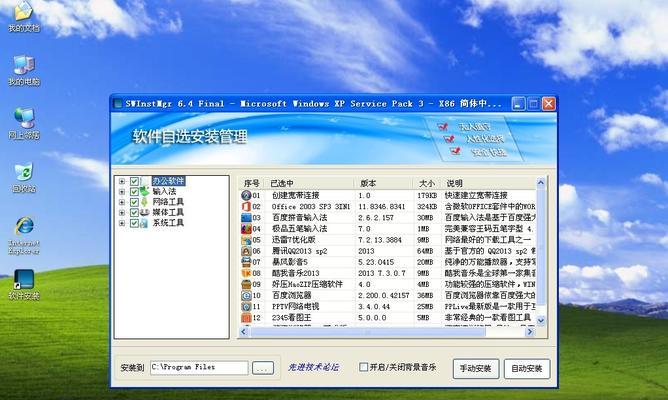This screenshot has width=668, height=400.
Task: Click the 自动安装 button
Action: (527, 368)
